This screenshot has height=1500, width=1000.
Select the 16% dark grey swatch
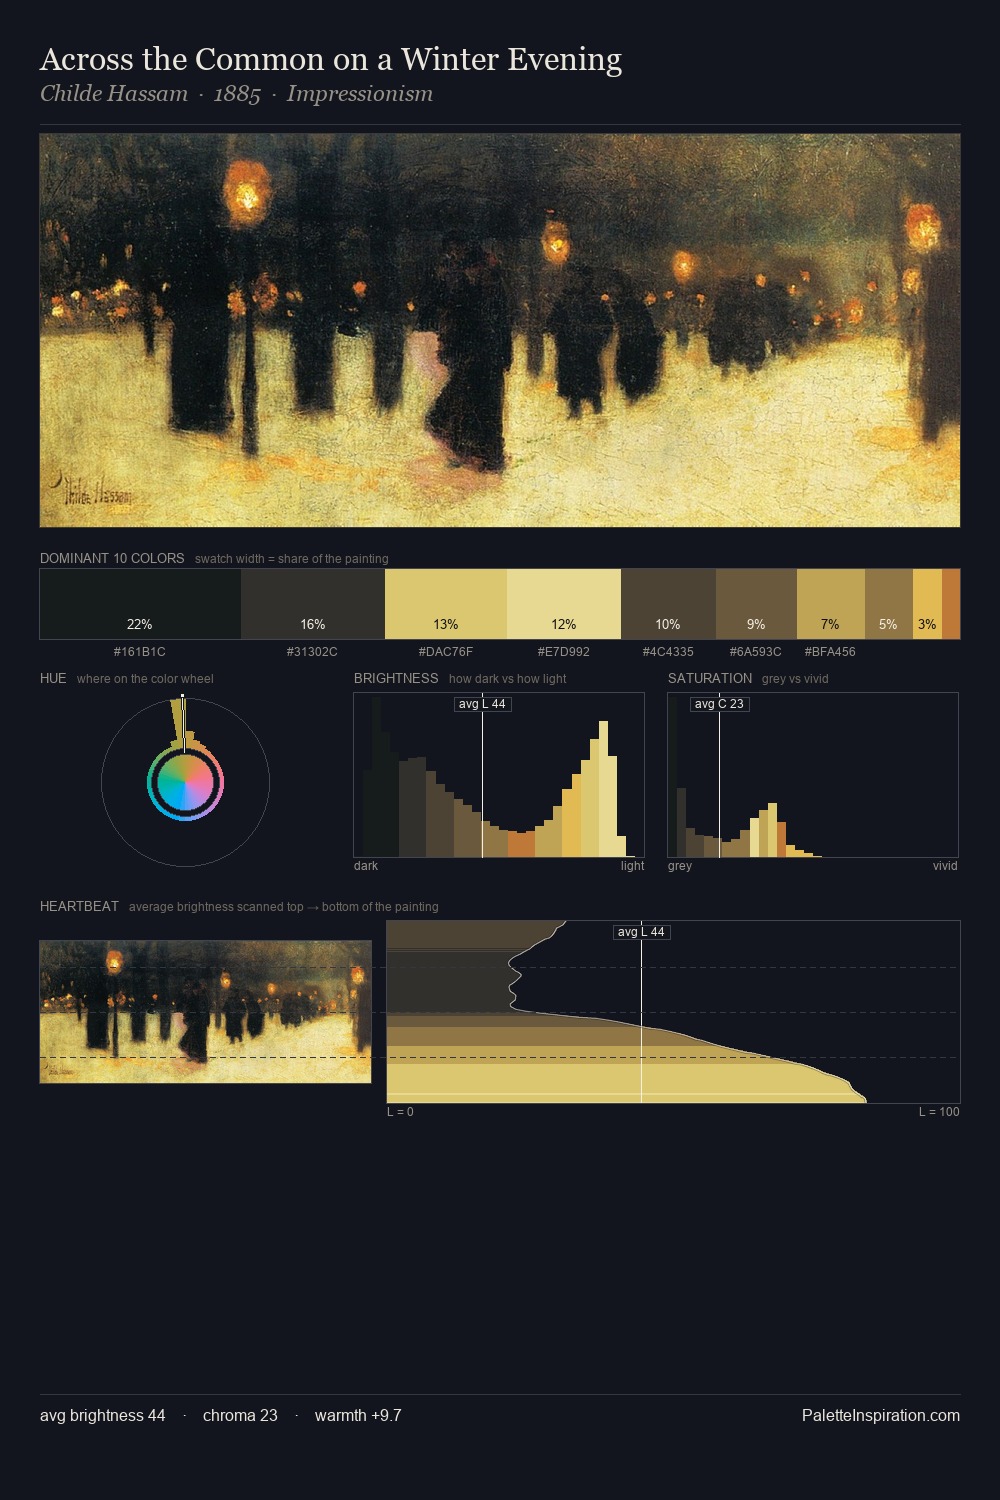coord(313,604)
